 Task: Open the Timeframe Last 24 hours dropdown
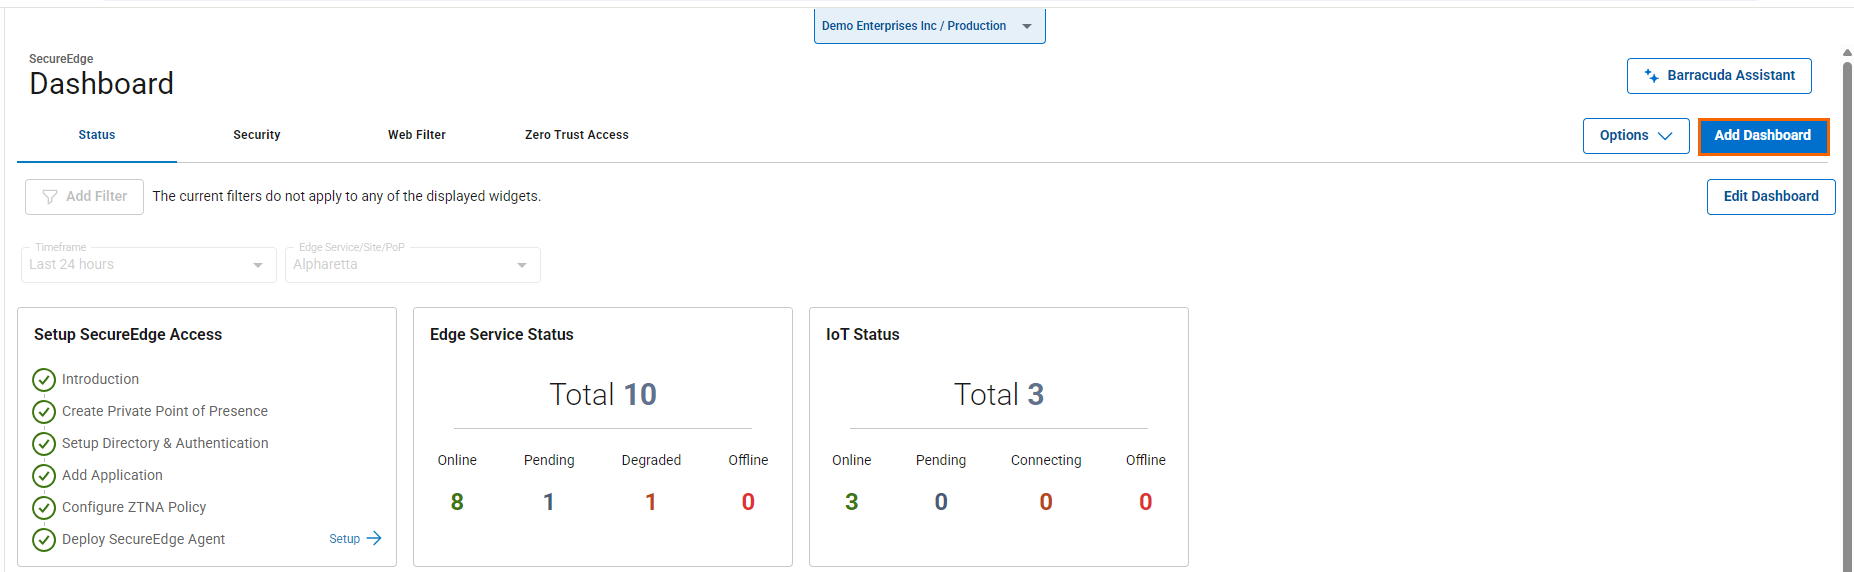click(x=148, y=265)
